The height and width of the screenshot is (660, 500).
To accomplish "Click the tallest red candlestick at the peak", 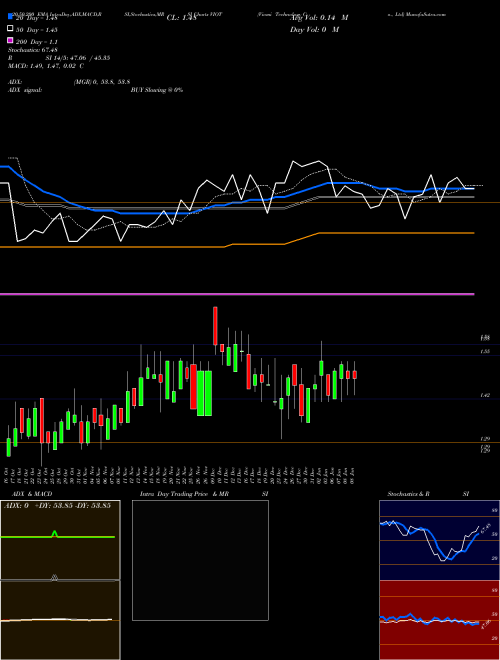I will 215,326.
